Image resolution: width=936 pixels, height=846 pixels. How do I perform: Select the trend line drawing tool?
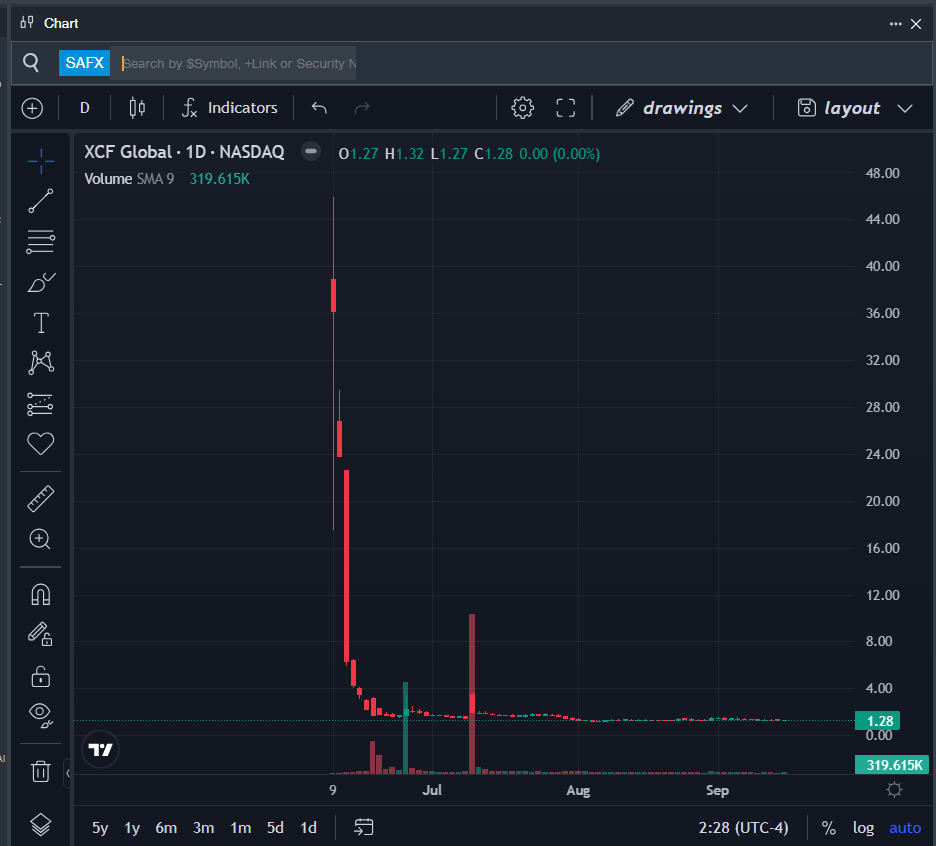[40, 201]
